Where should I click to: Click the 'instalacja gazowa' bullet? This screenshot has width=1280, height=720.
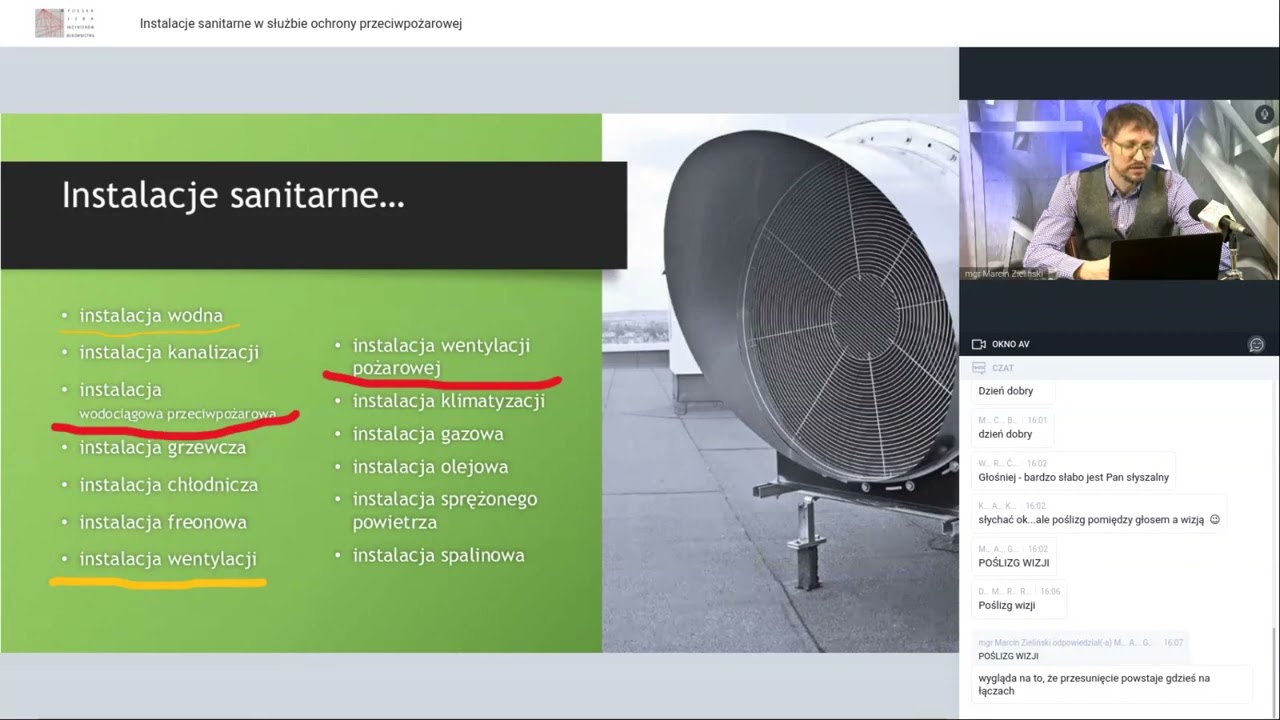click(x=428, y=434)
